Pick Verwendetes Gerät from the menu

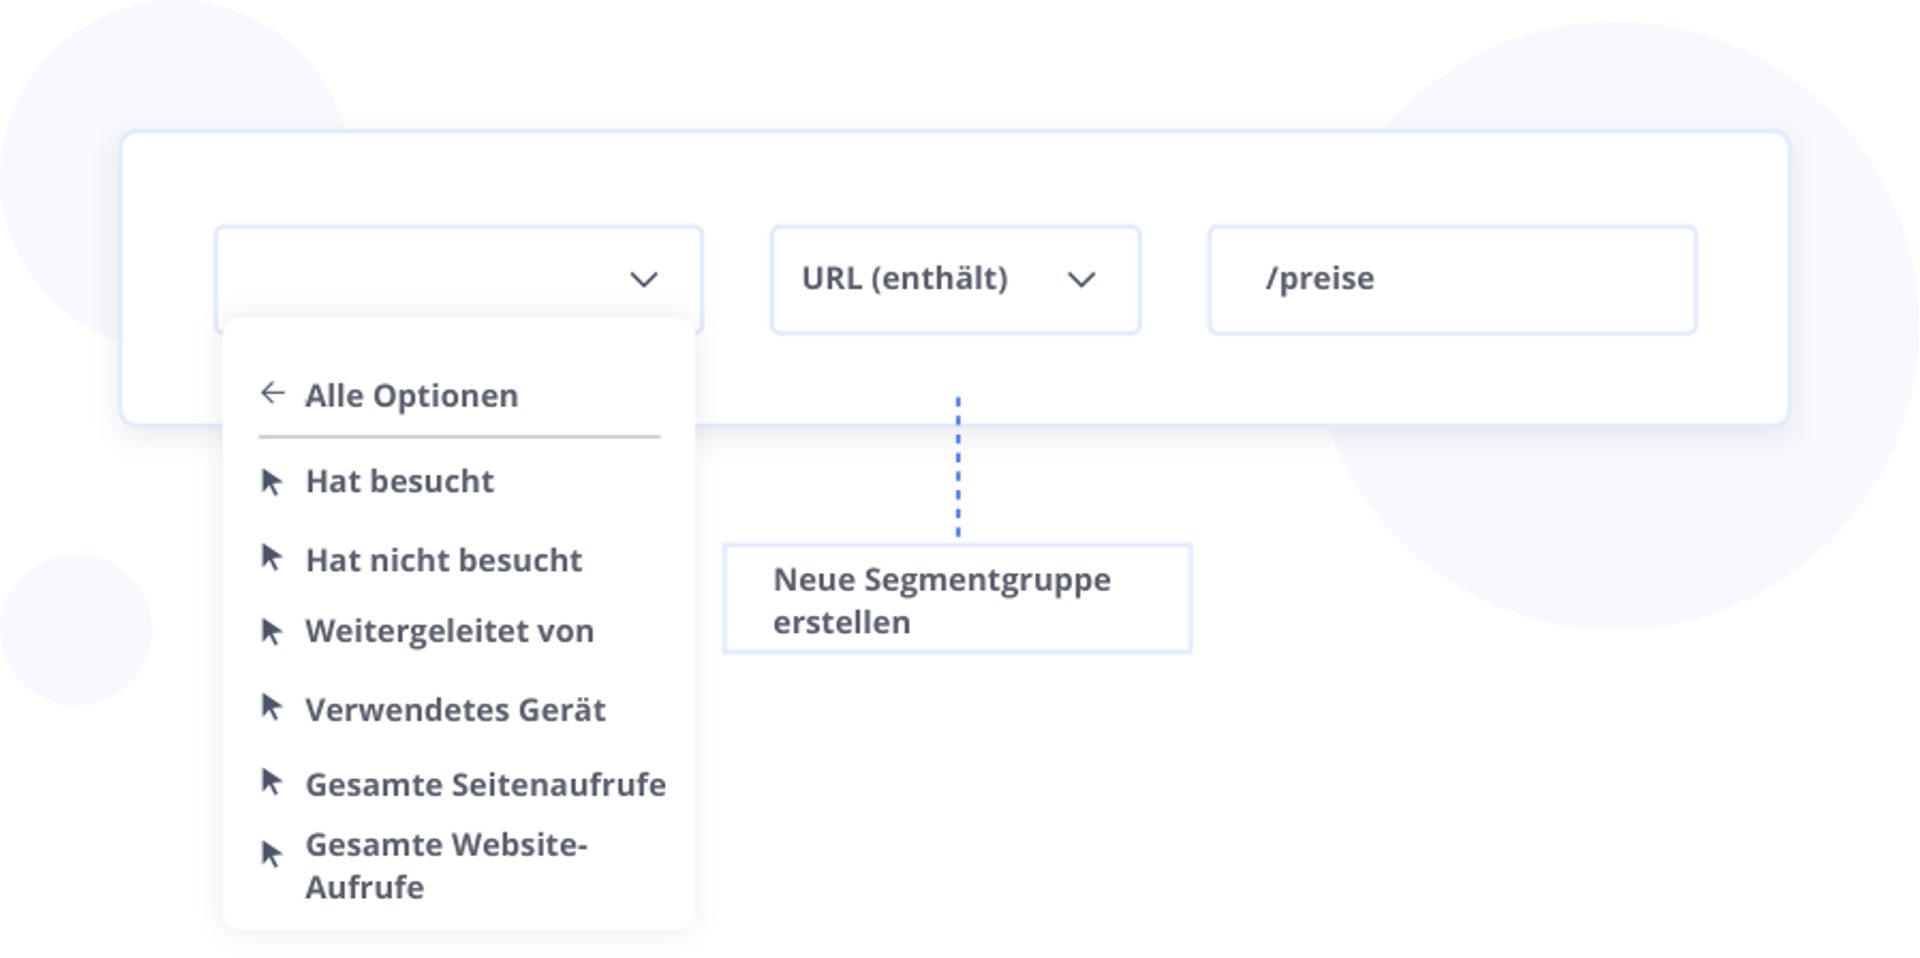click(x=455, y=710)
